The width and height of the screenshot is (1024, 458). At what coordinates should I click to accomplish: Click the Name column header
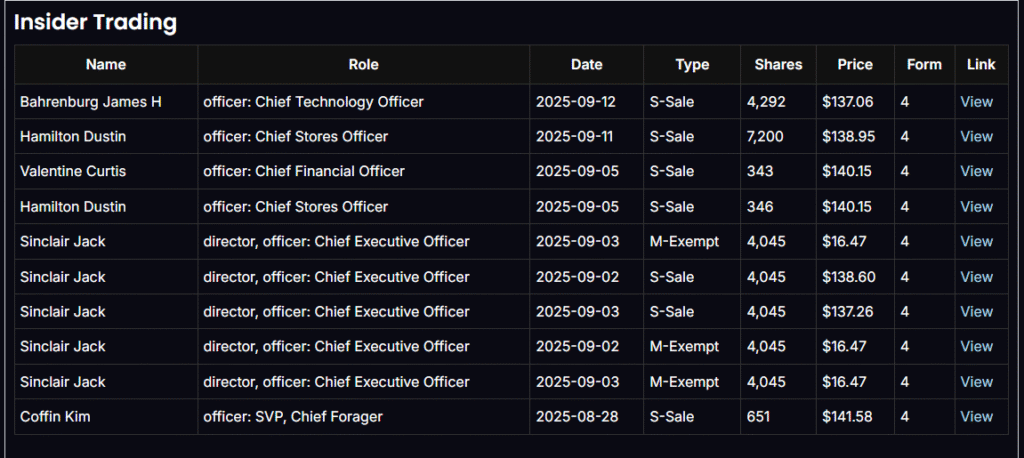point(106,64)
